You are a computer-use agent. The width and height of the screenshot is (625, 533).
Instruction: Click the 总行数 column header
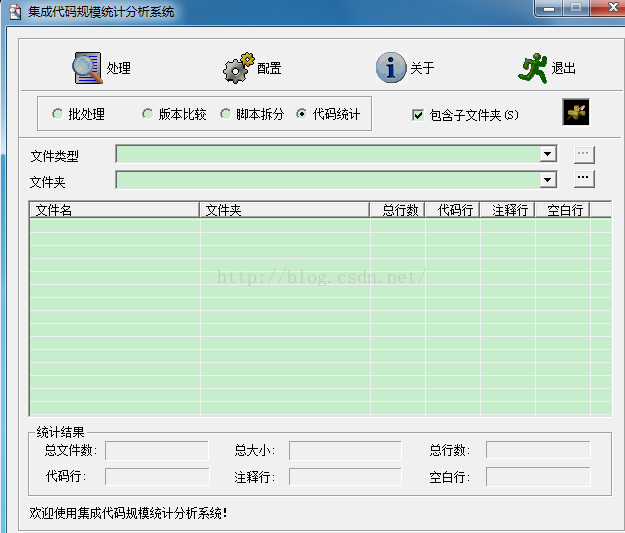click(x=397, y=210)
